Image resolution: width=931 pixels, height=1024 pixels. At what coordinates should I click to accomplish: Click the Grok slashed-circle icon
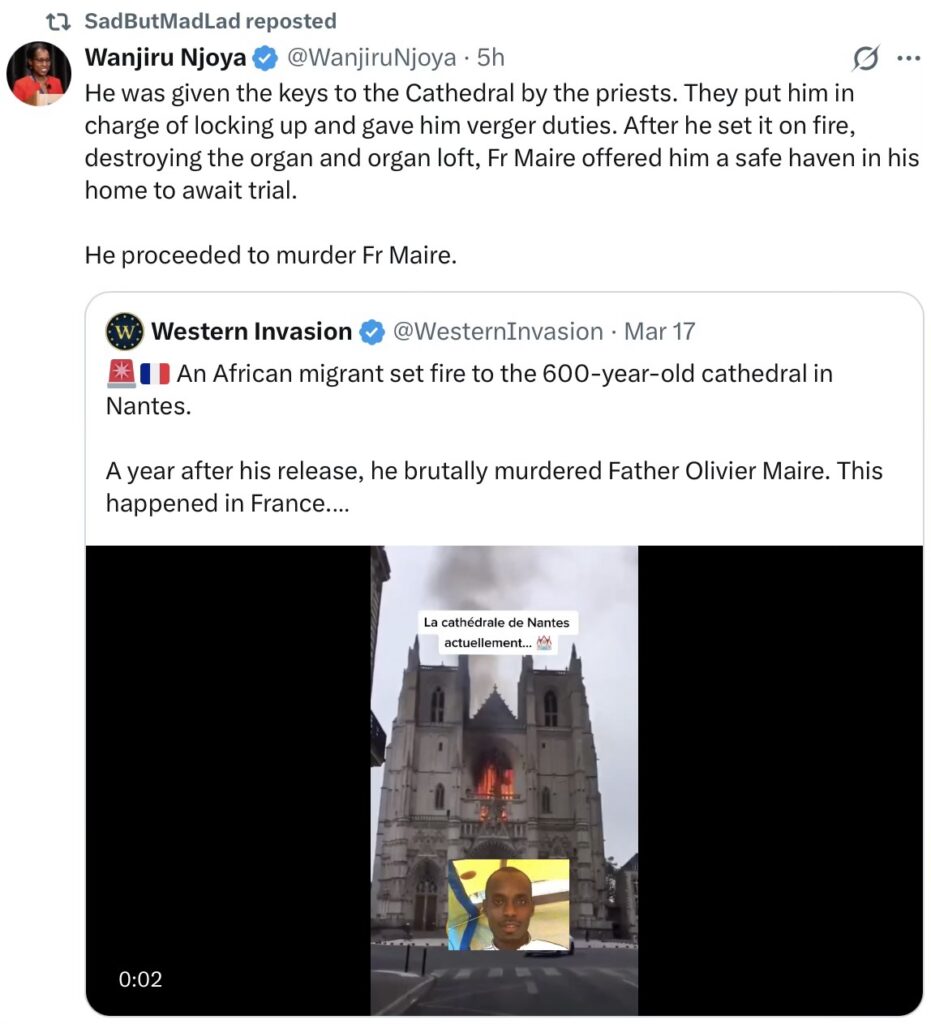[x=865, y=60]
